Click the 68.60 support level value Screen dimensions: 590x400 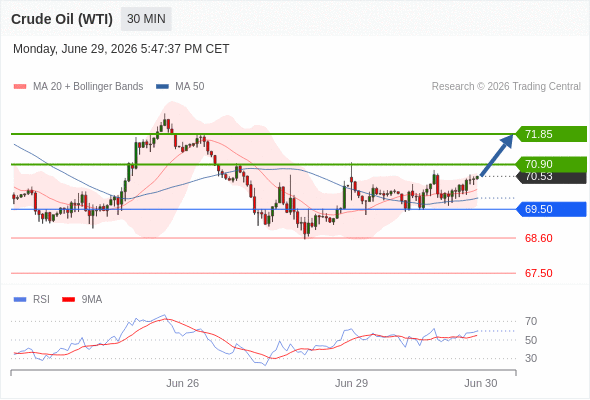coord(538,238)
